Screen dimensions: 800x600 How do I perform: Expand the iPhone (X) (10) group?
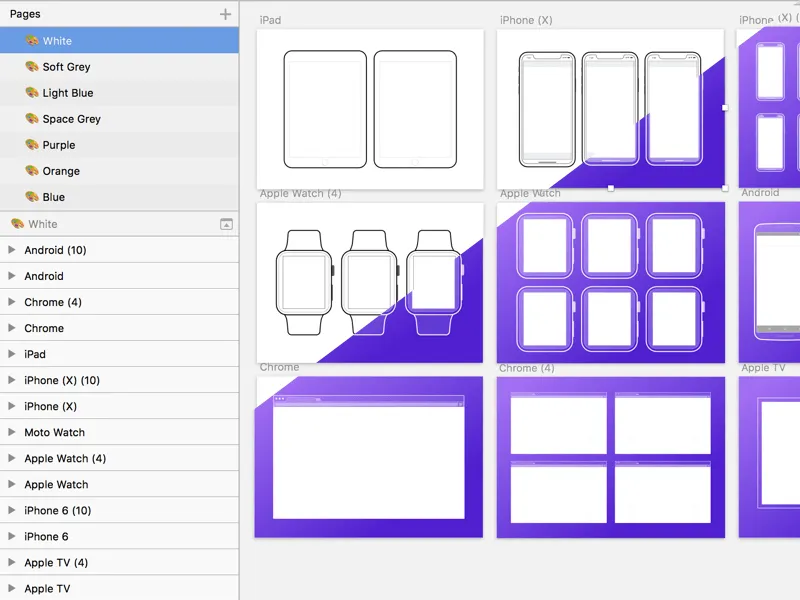[12, 380]
